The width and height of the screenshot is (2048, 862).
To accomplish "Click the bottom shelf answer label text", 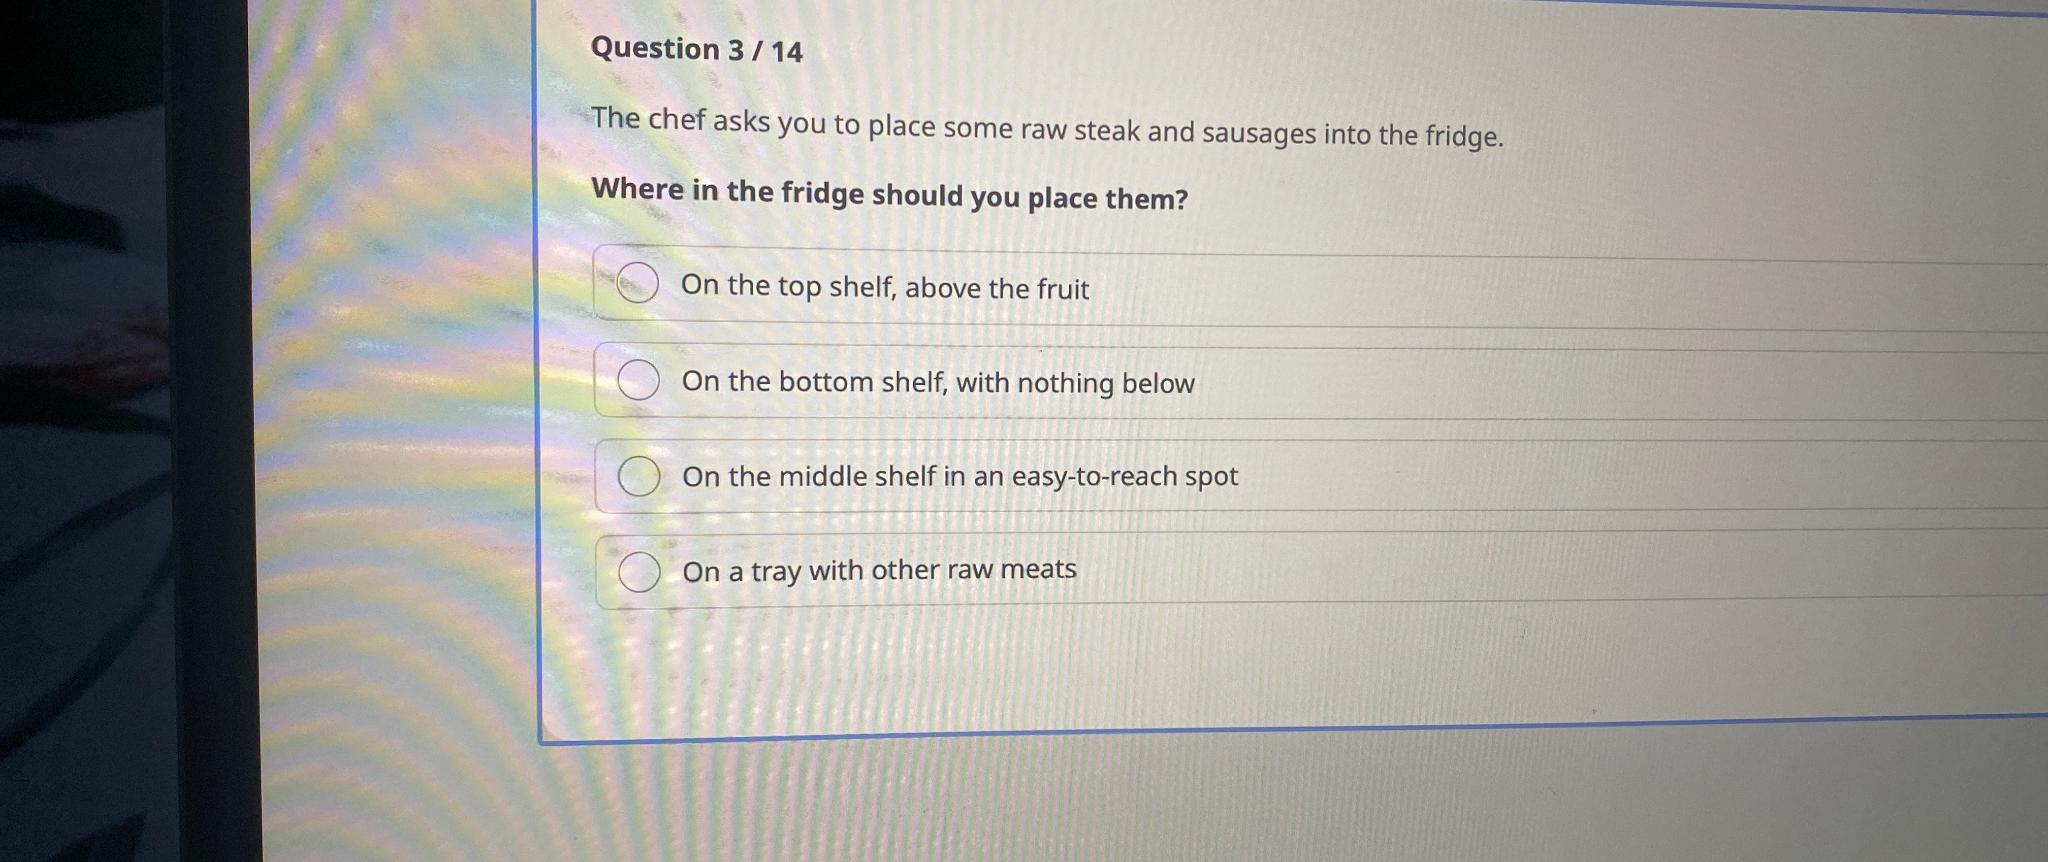I will (x=938, y=382).
